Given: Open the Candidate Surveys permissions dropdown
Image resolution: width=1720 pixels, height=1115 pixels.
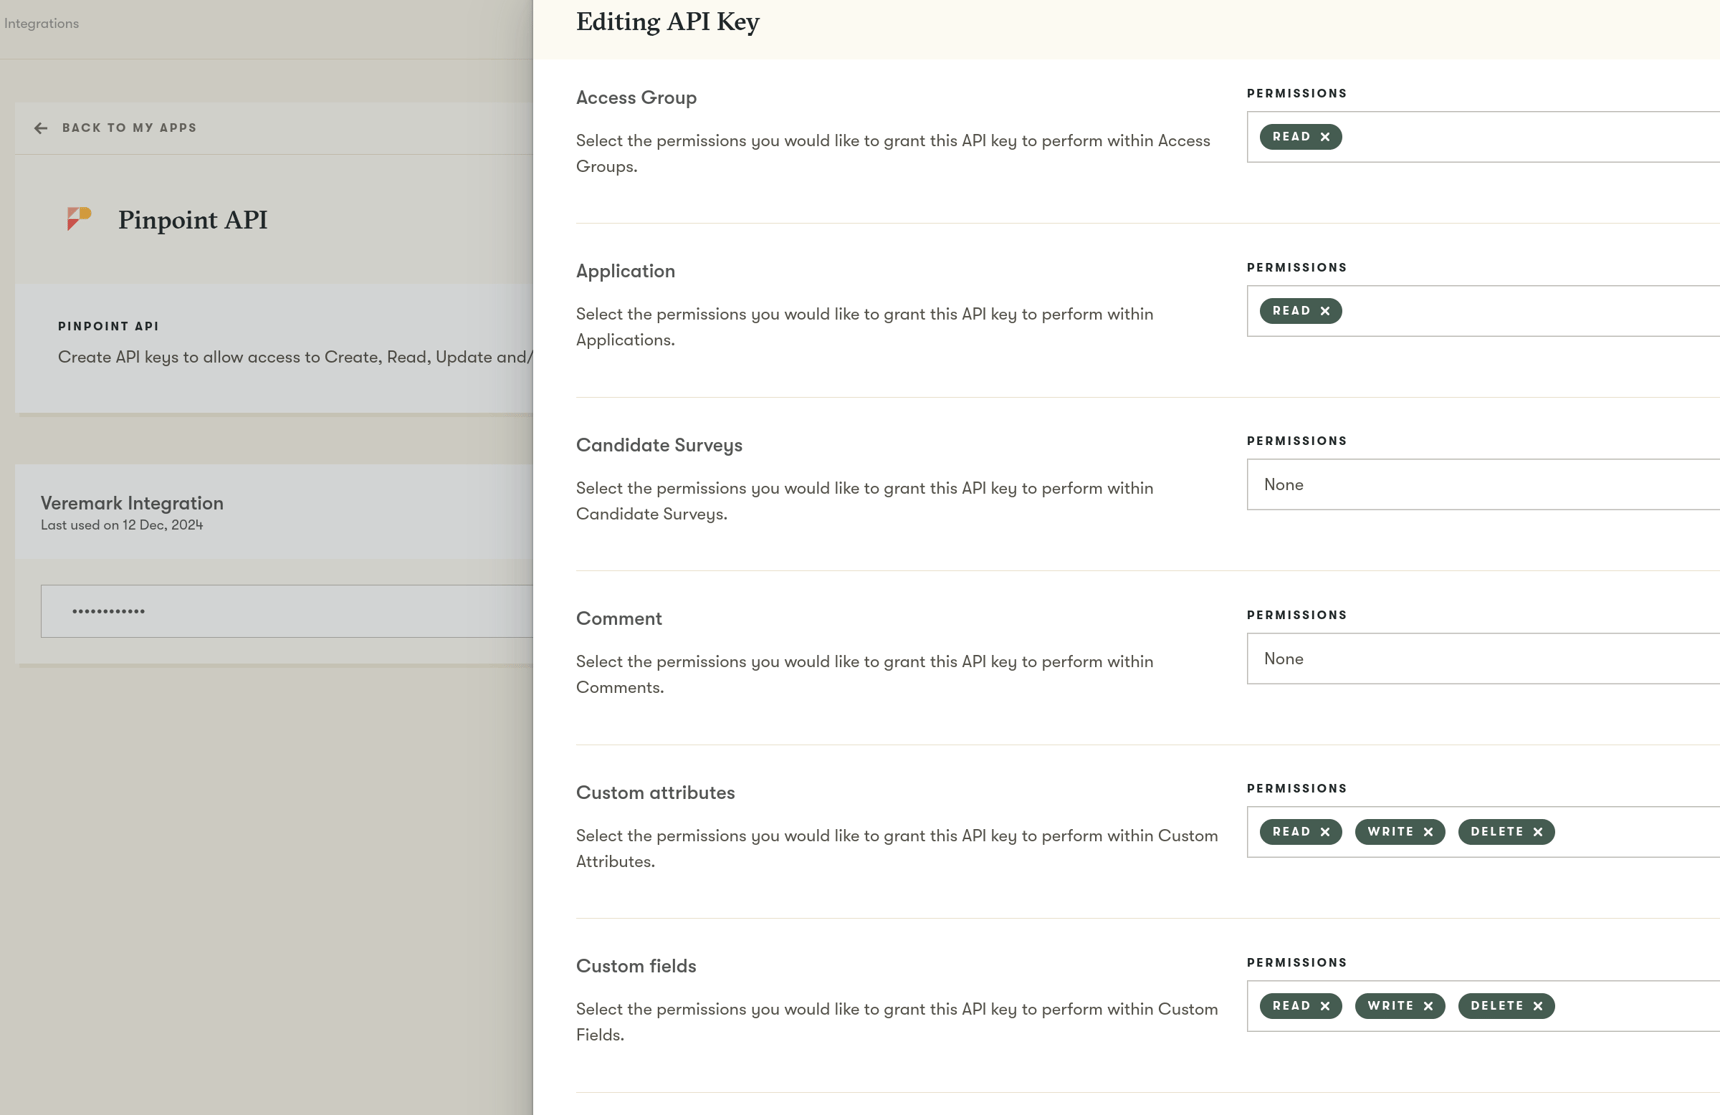Looking at the screenshot, I should (x=1480, y=484).
